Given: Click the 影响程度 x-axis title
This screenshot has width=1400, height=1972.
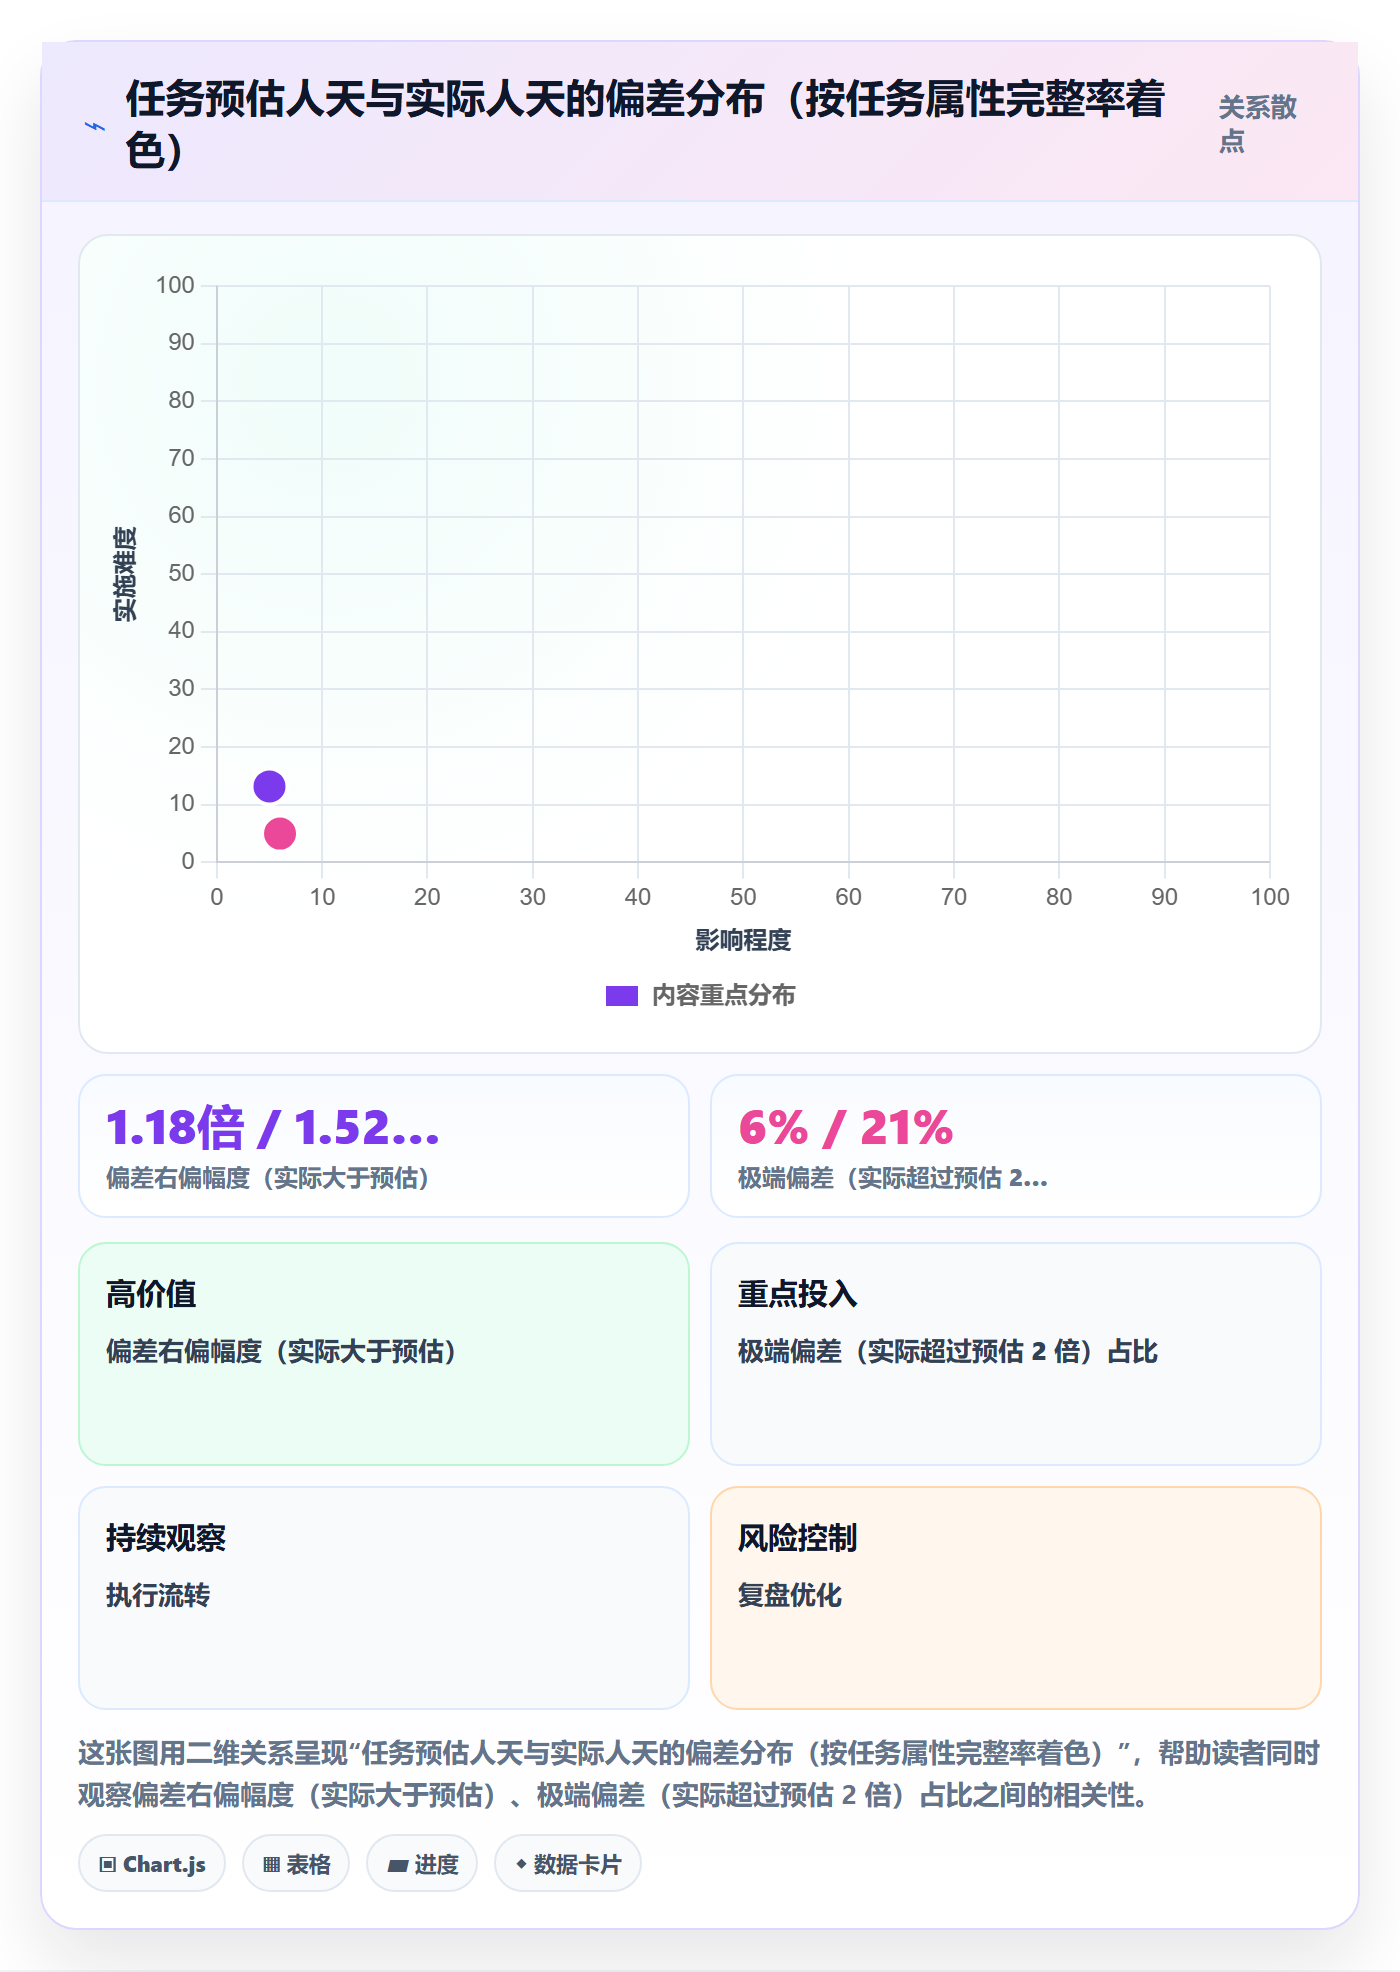Looking at the screenshot, I should tap(743, 940).
